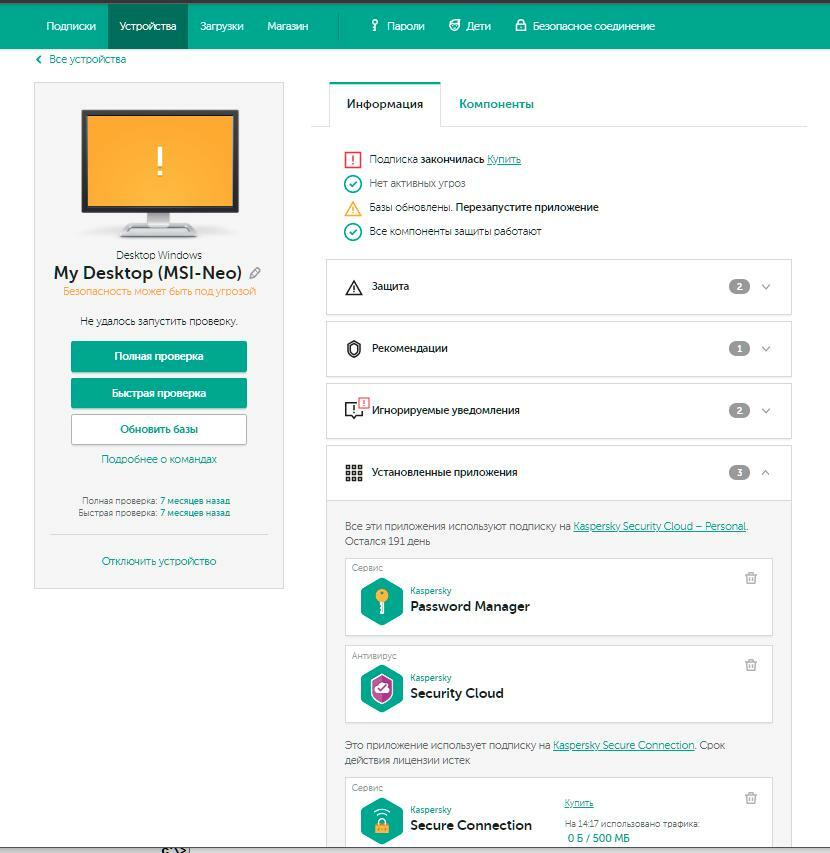Start Быстрая проверка scan
This screenshot has width=830, height=853.
(159, 393)
